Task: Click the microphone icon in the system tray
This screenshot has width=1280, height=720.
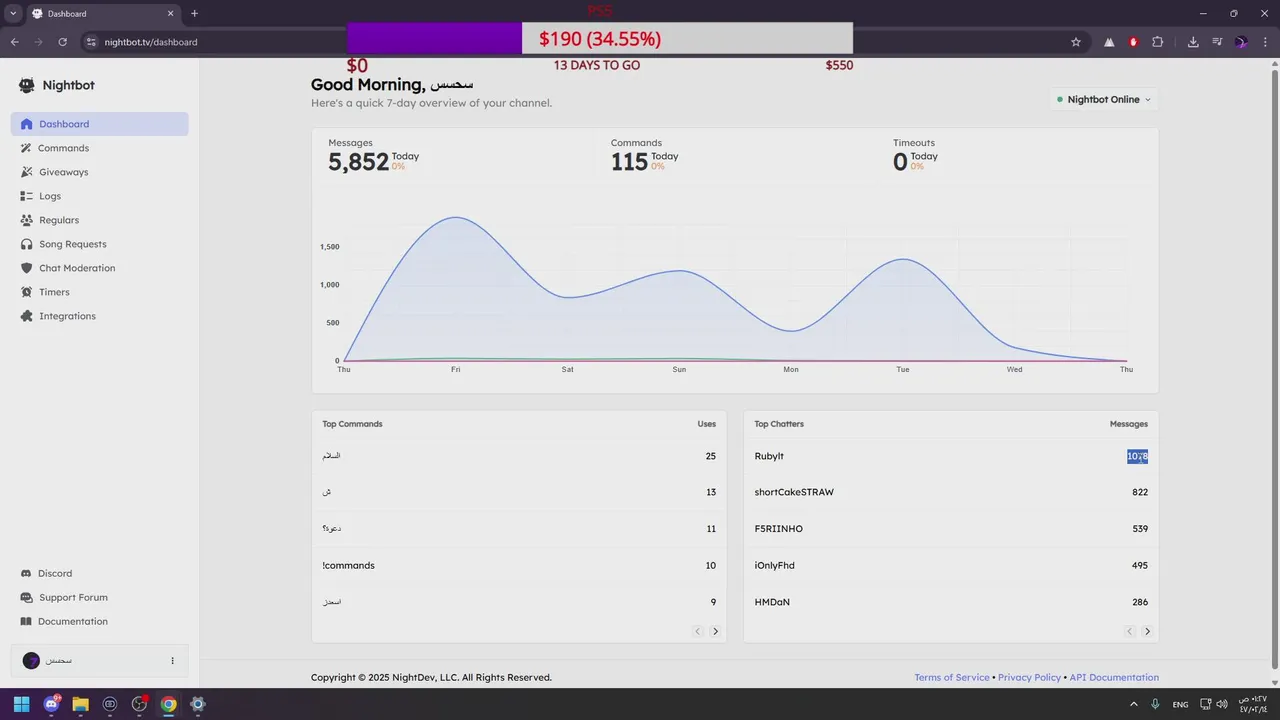Action: click(x=1156, y=704)
